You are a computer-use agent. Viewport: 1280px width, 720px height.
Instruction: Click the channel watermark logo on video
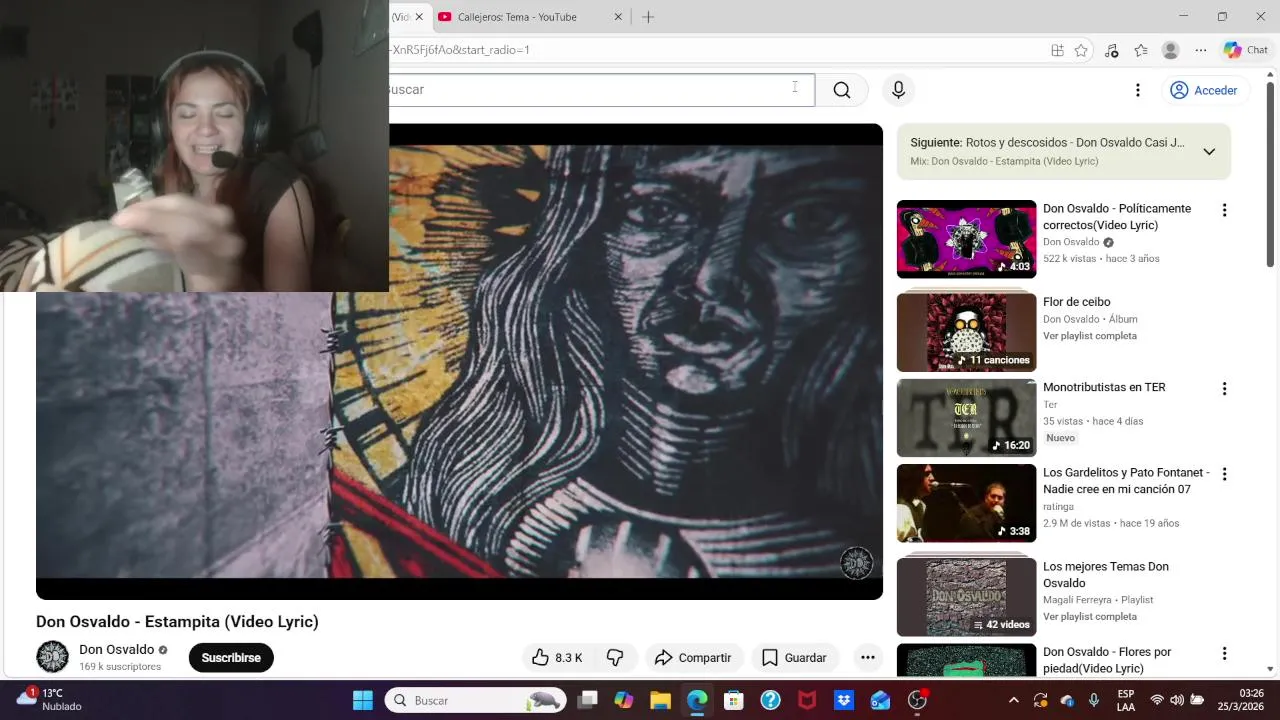[857, 563]
